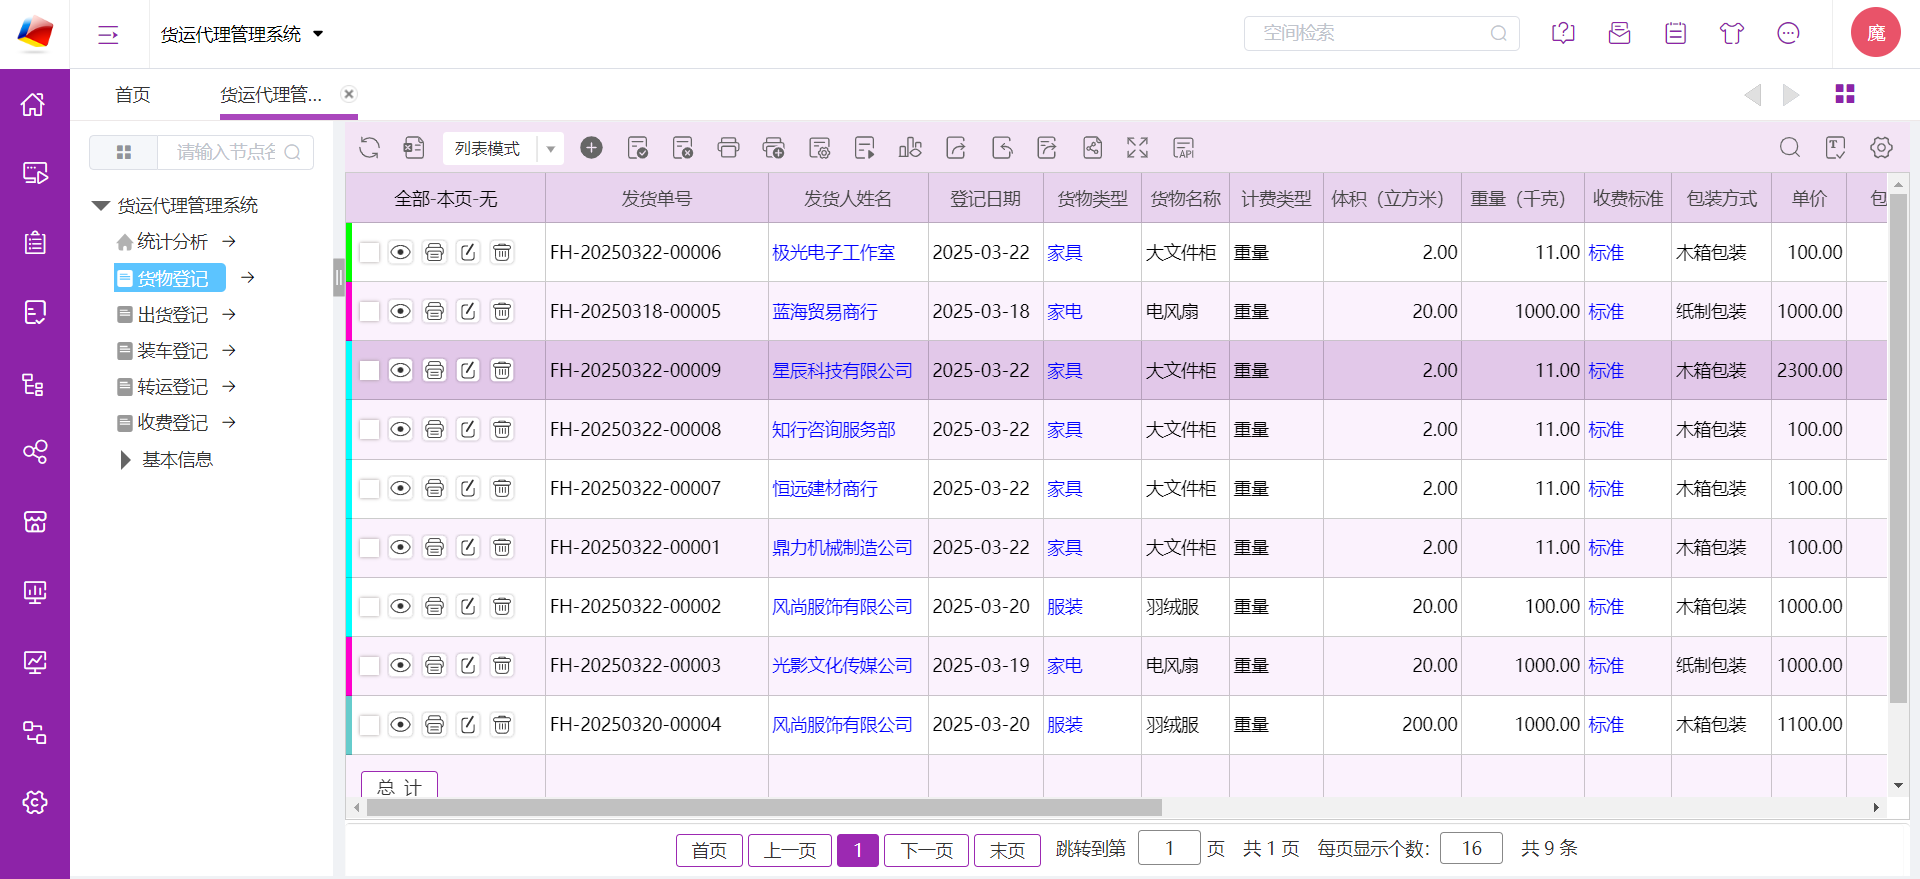The image size is (1920, 879).
Task: Click the fullscreen expand-arrows icon
Action: coord(1138,148)
